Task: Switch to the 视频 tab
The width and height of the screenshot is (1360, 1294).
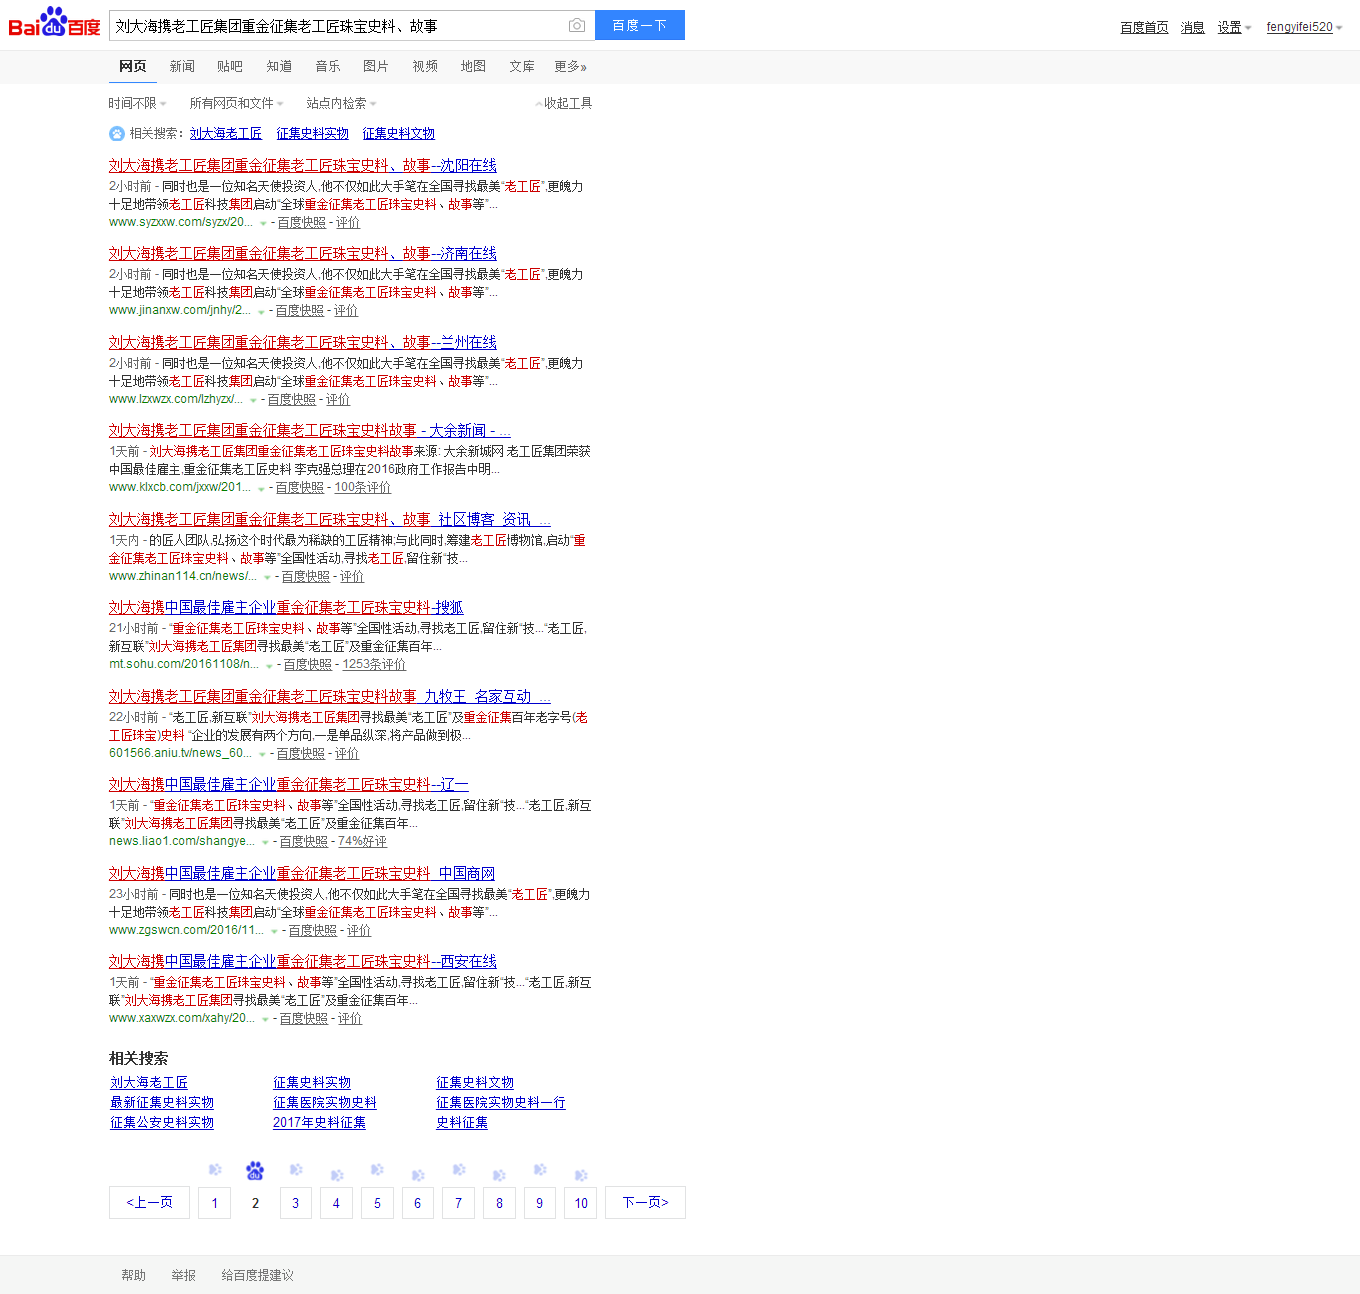Action: (x=425, y=66)
